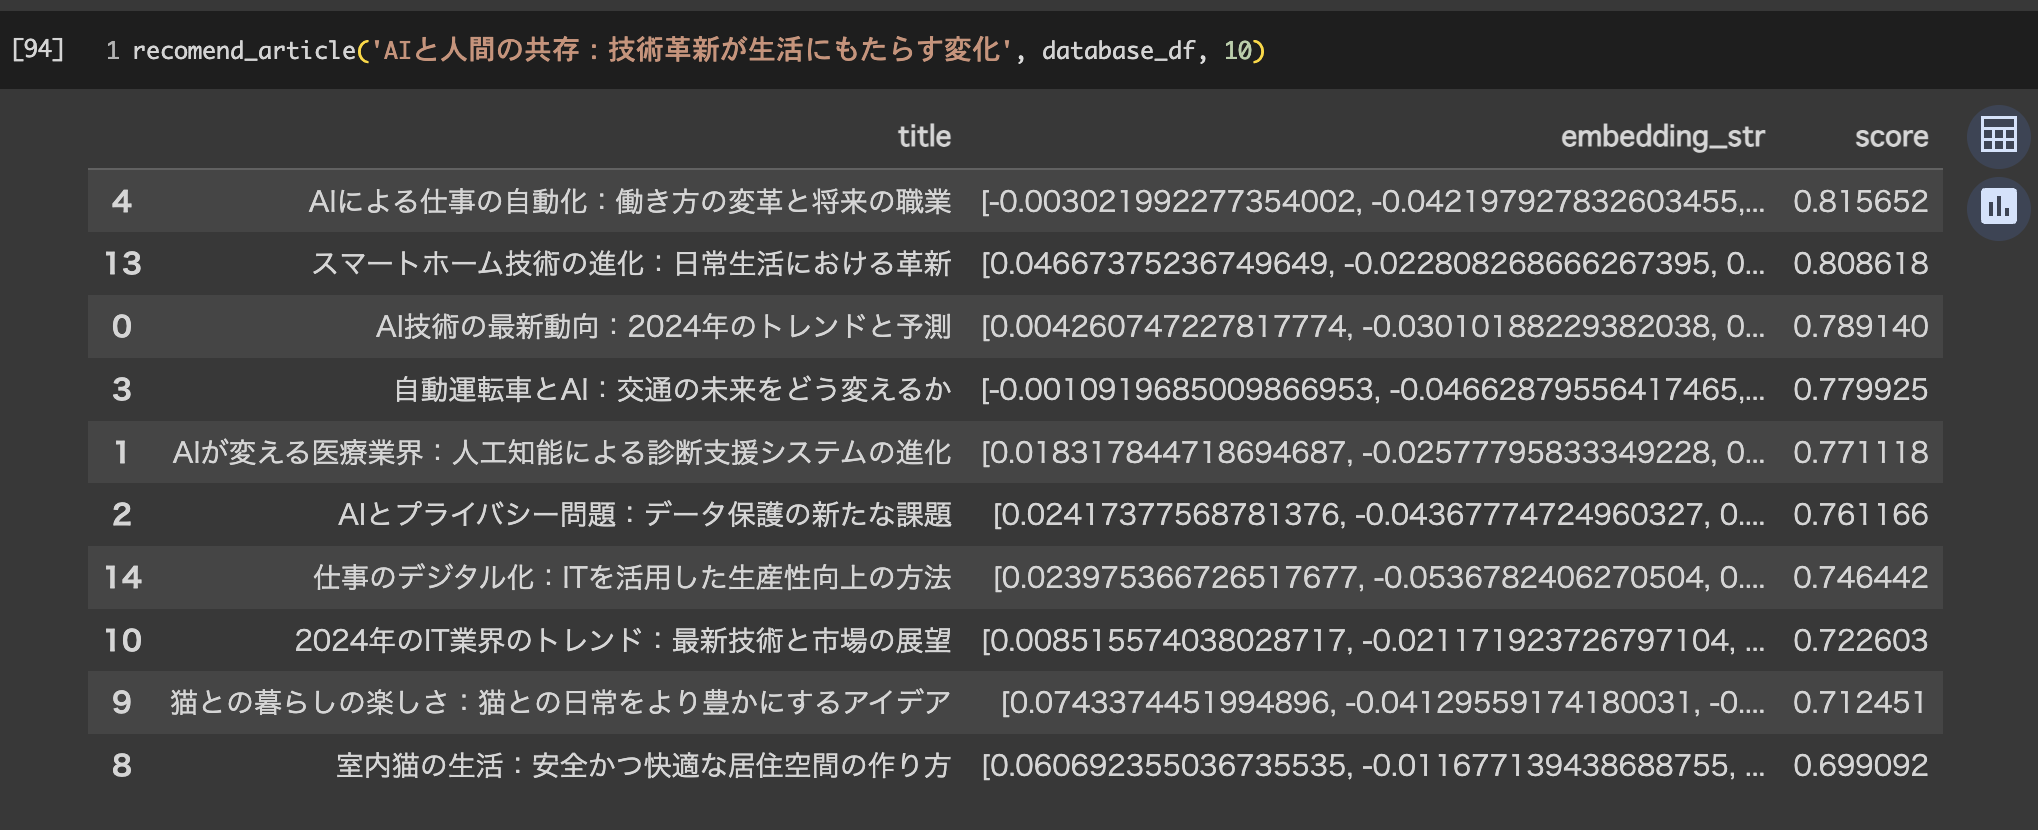The height and width of the screenshot is (830, 2038).
Task: Click line number 1 in the code cell
Action: click(112, 51)
